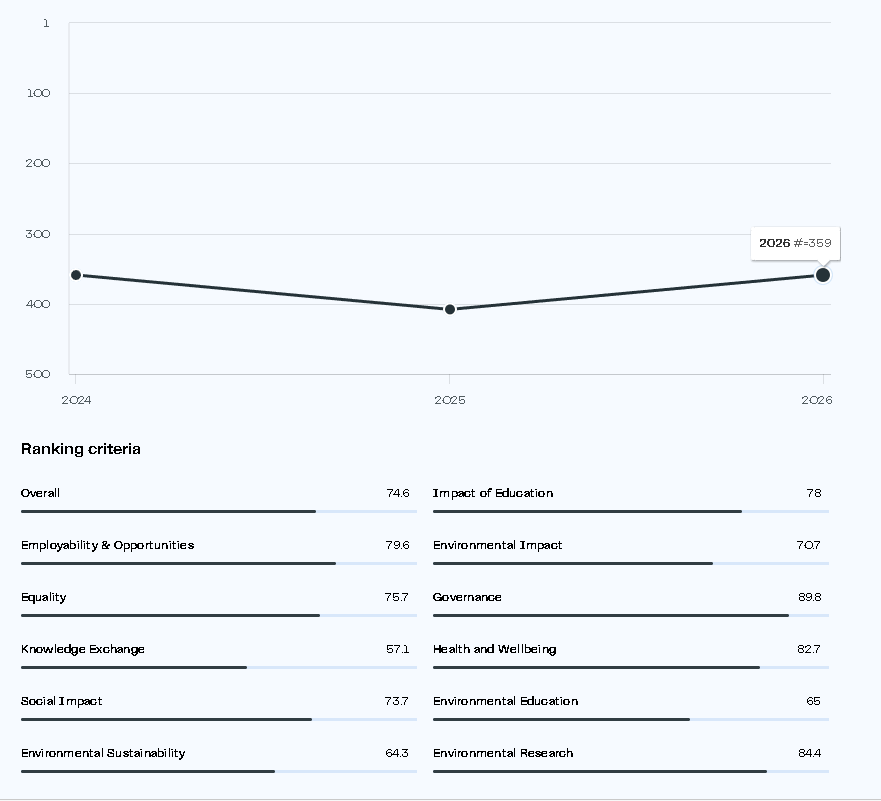The width and height of the screenshot is (881, 801).
Task: Click the Environmental Research score bar
Action: pyautogui.click(x=631, y=771)
